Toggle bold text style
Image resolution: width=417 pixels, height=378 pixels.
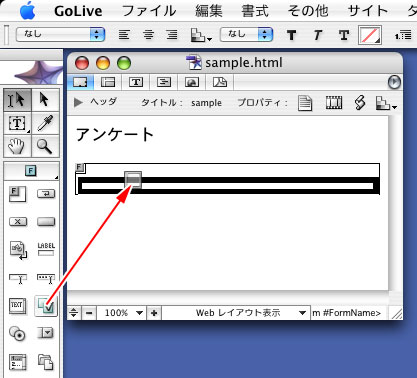pos(291,35)
